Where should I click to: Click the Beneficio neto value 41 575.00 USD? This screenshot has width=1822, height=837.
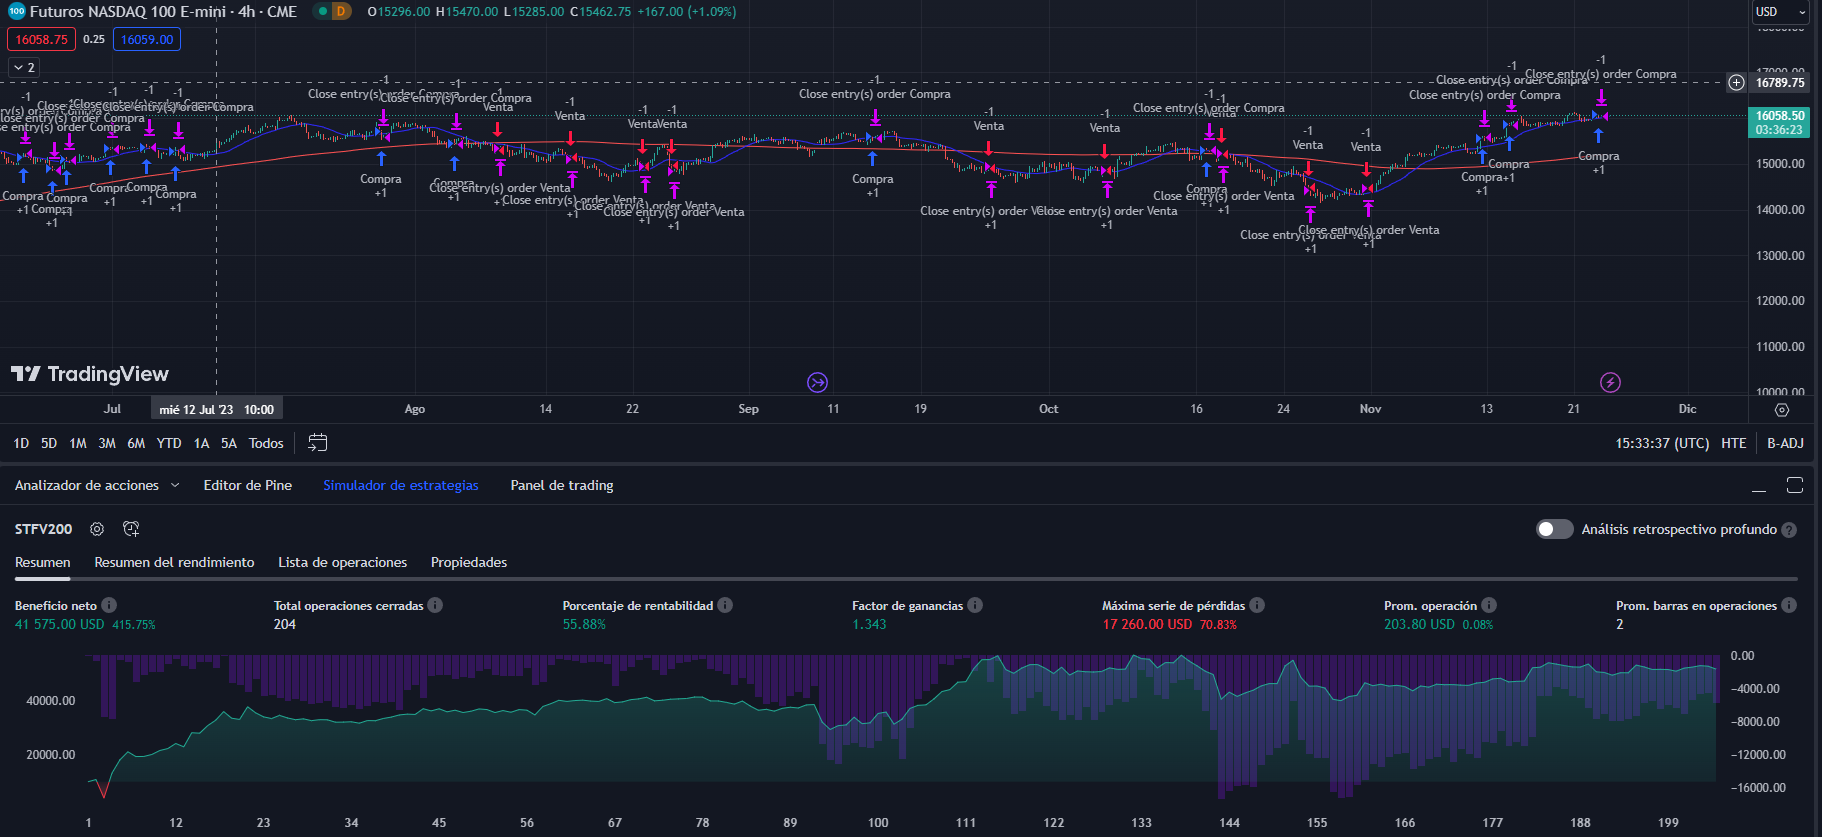click(59, 624)
